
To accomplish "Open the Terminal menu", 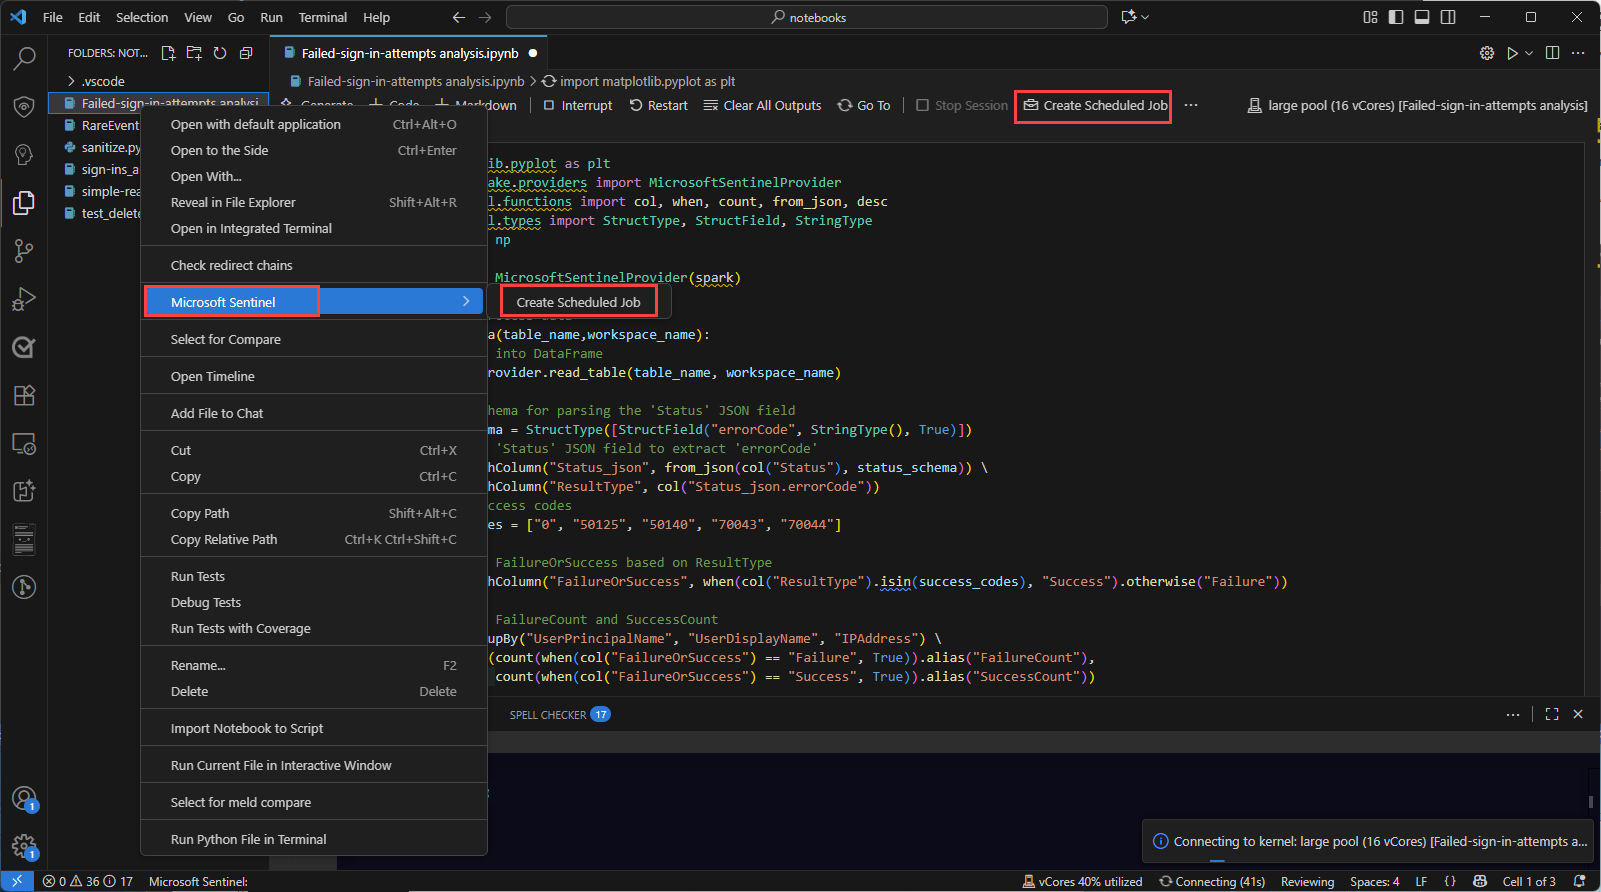I will [x=322, y=17].
